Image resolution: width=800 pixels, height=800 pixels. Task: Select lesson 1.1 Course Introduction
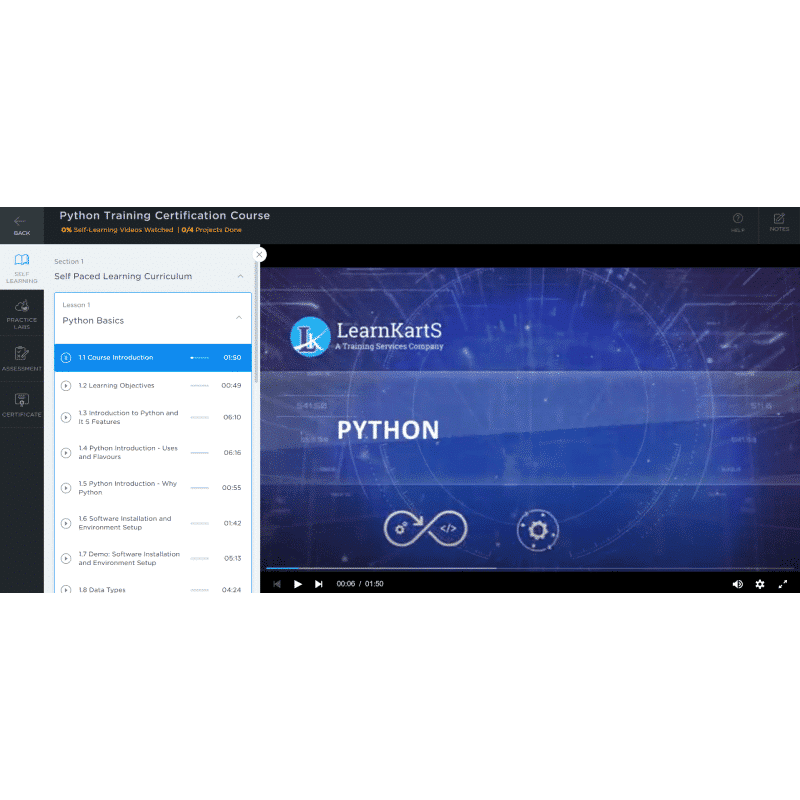(x=153, y=358)
